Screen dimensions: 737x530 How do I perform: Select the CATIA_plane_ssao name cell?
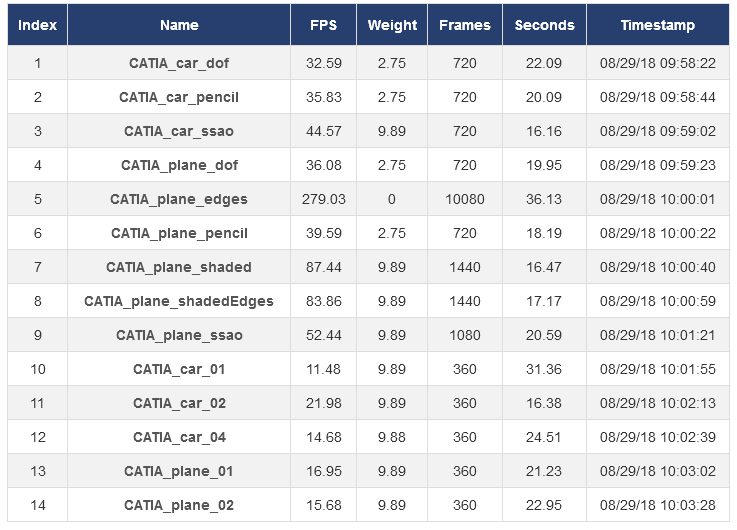point(179,335)
